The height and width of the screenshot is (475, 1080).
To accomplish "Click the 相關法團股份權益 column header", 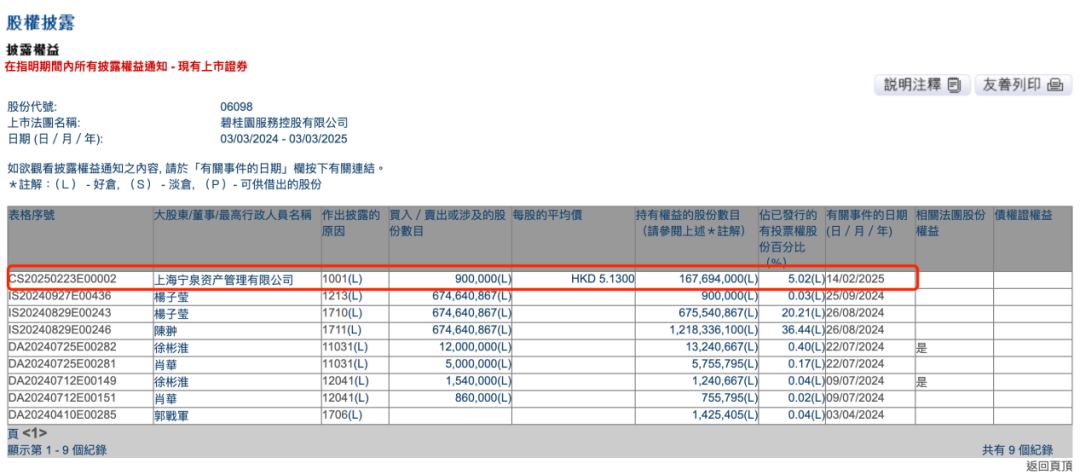I will [951, 223].
